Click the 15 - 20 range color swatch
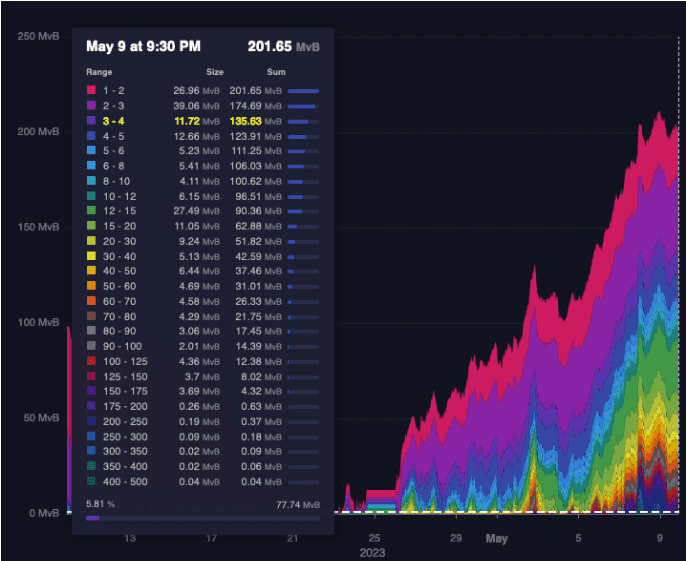This screenshot has width=686, height=561. [91, 226]
